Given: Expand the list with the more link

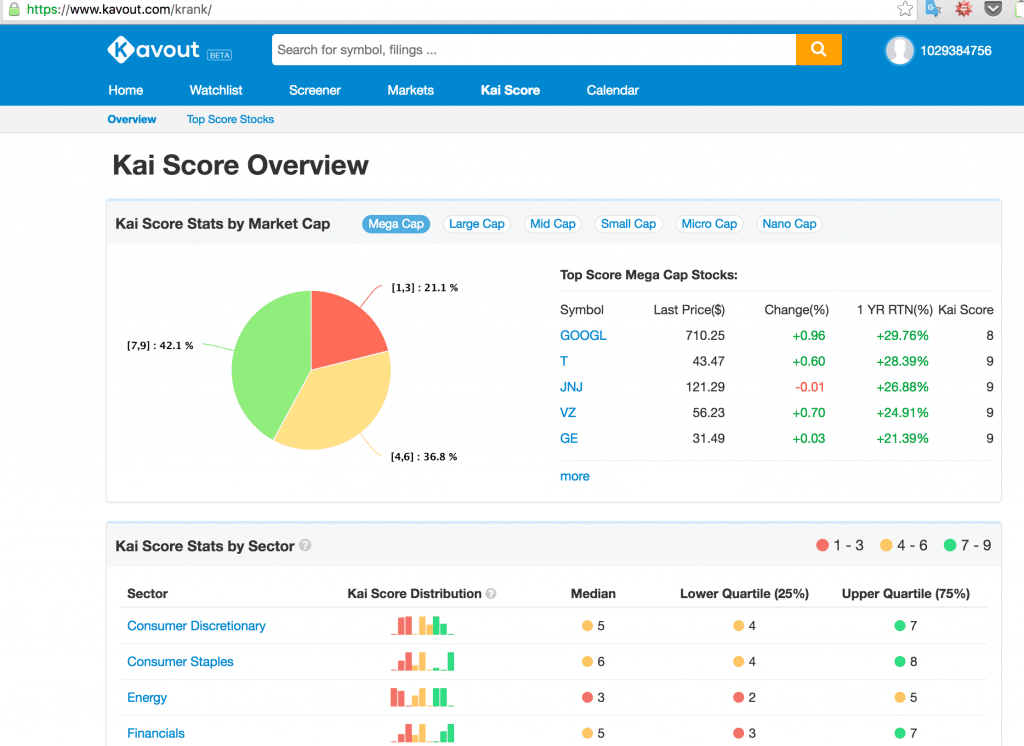Looking at the screenshot, I should 574,476.
